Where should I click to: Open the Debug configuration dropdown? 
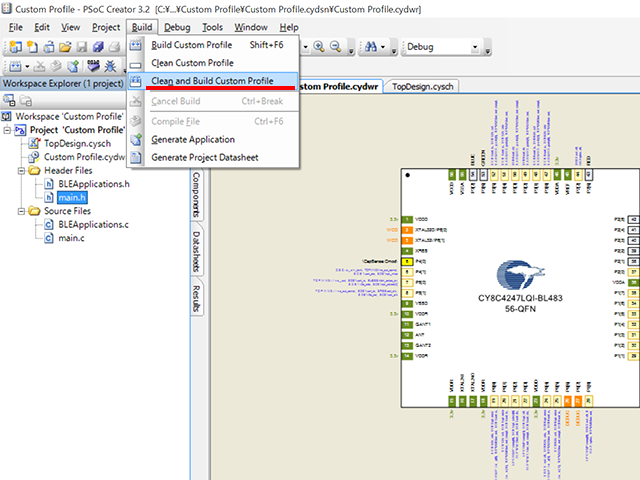click(475, 47)
